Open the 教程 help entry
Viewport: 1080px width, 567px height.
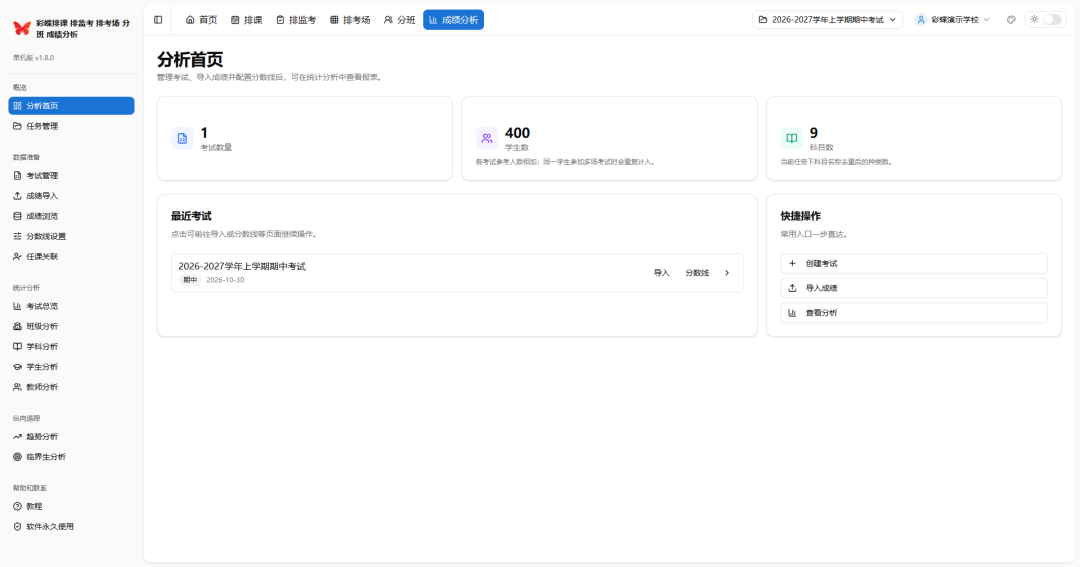tap(71, 506)
